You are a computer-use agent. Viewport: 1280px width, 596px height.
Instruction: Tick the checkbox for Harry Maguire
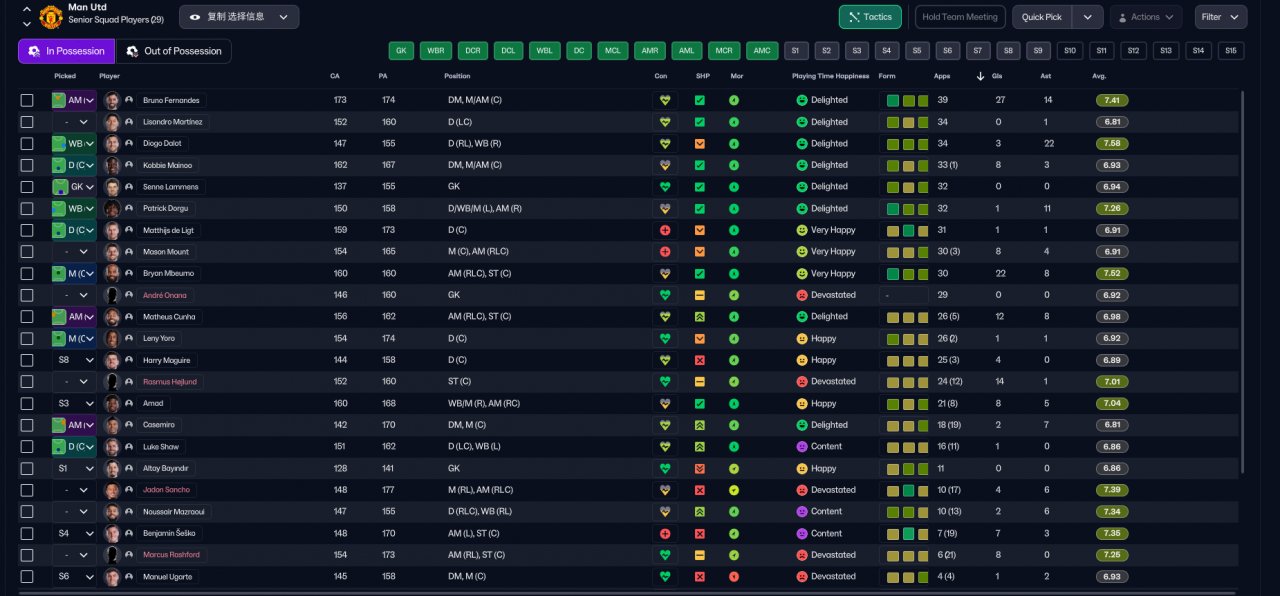(x=27, y=360)
